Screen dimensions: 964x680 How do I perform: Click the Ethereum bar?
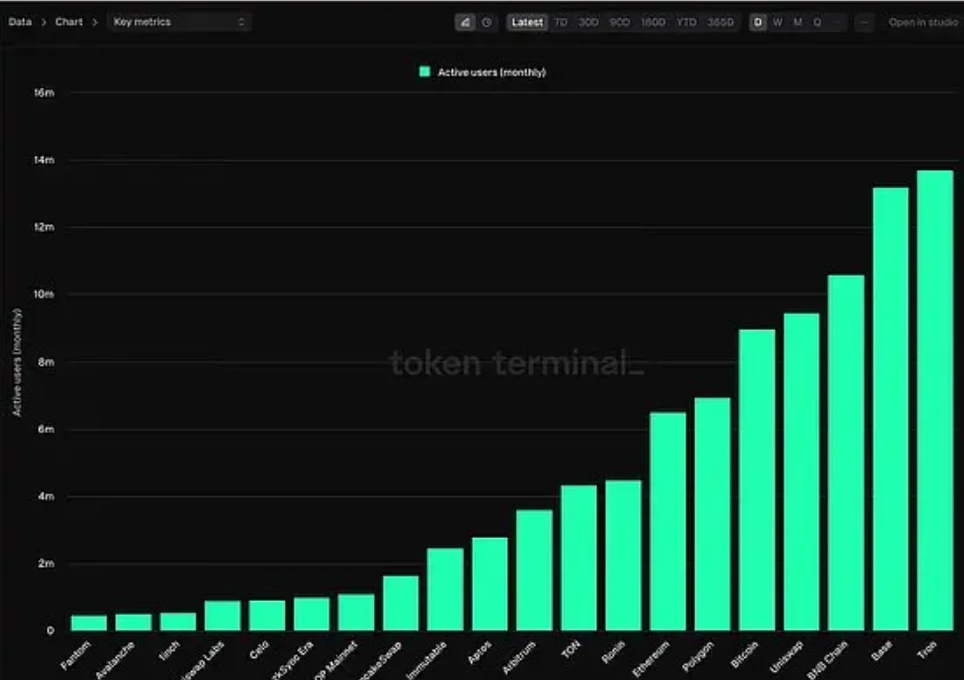tap(668, 521)
